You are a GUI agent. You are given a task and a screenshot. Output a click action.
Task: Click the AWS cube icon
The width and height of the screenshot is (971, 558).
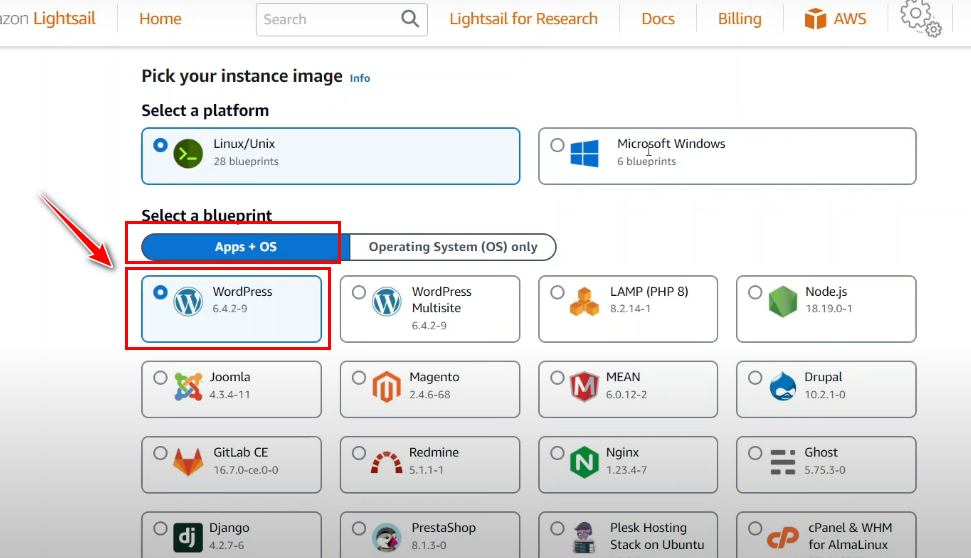(x=815, y=19)
